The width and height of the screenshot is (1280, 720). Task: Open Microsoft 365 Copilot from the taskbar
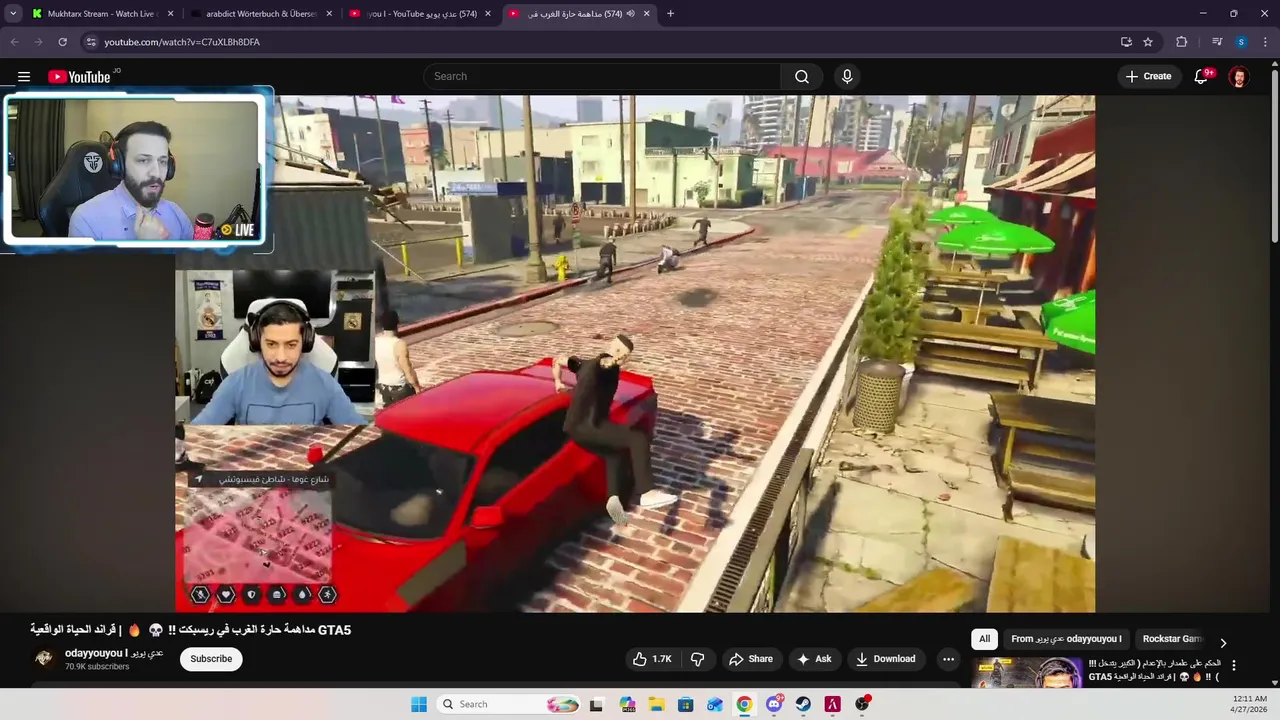[x=627, y=704]
